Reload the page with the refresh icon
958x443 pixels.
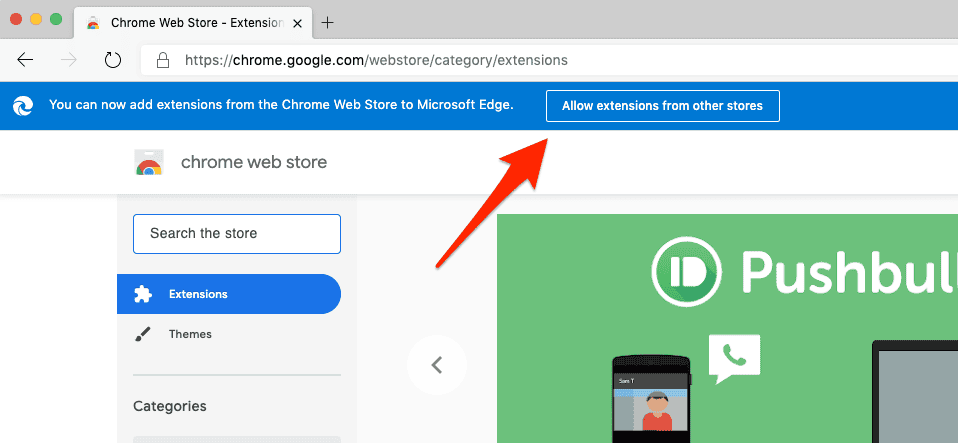[113, 60]
